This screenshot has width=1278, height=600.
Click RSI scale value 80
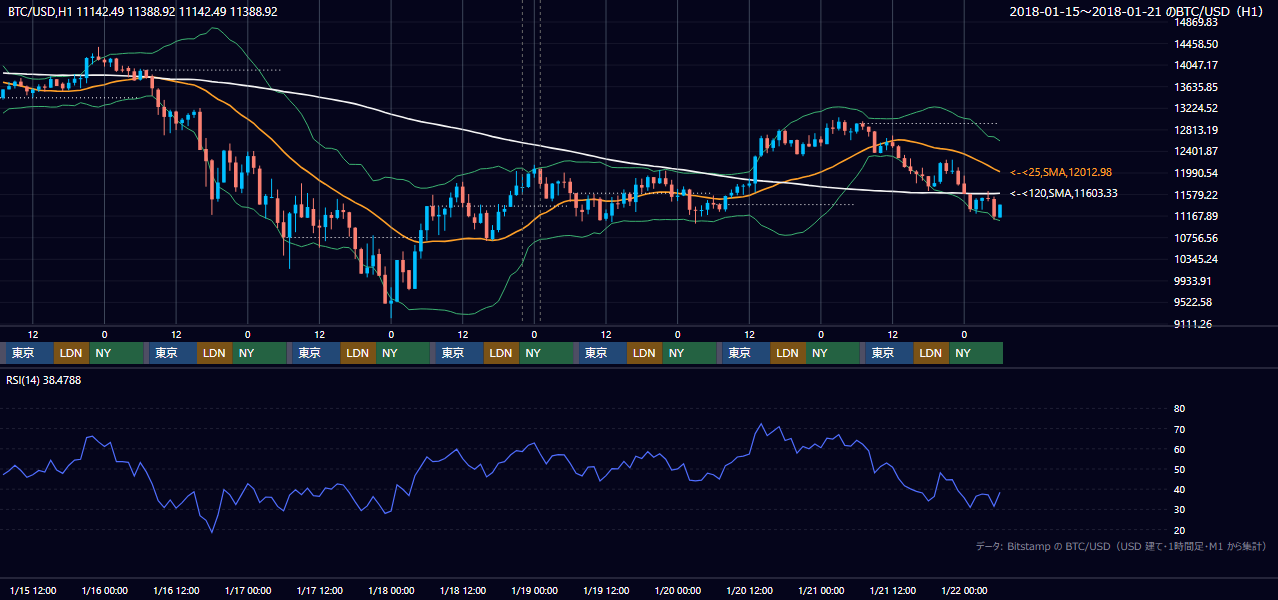(x=1179, y=409)
